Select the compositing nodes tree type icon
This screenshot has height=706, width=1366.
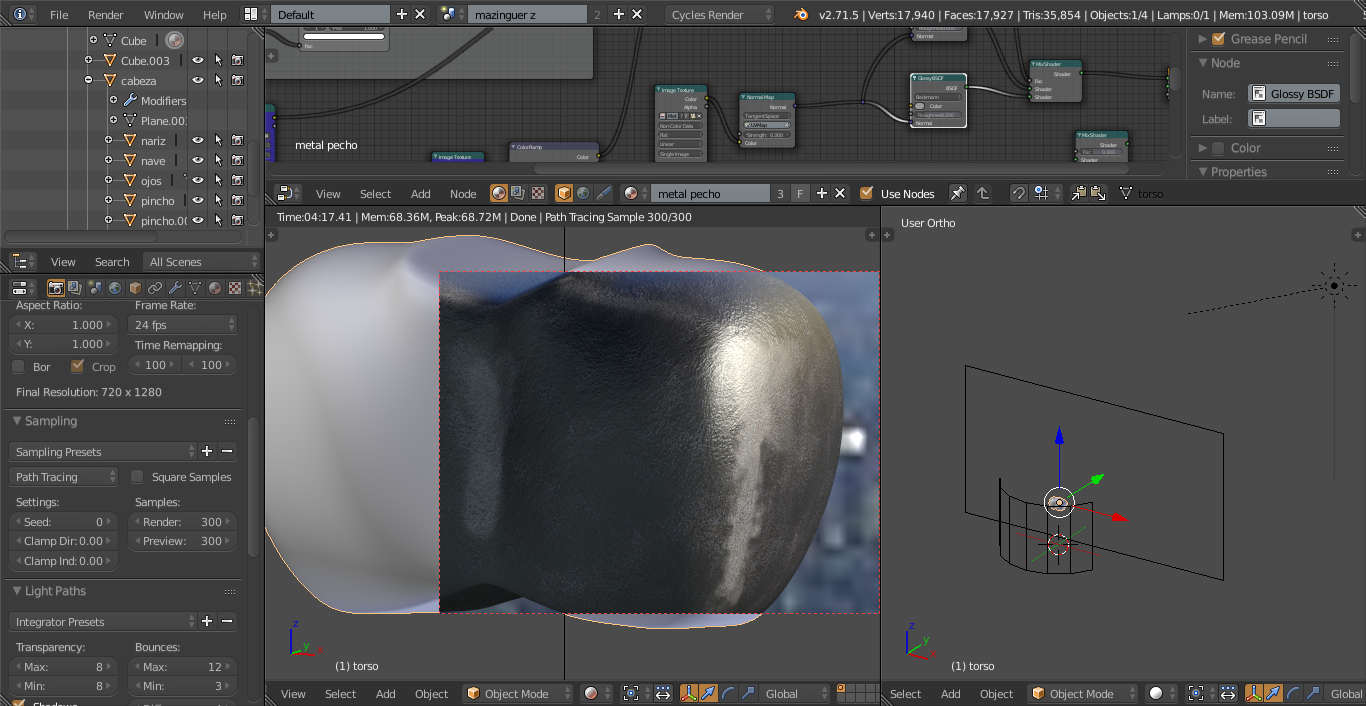518,193
